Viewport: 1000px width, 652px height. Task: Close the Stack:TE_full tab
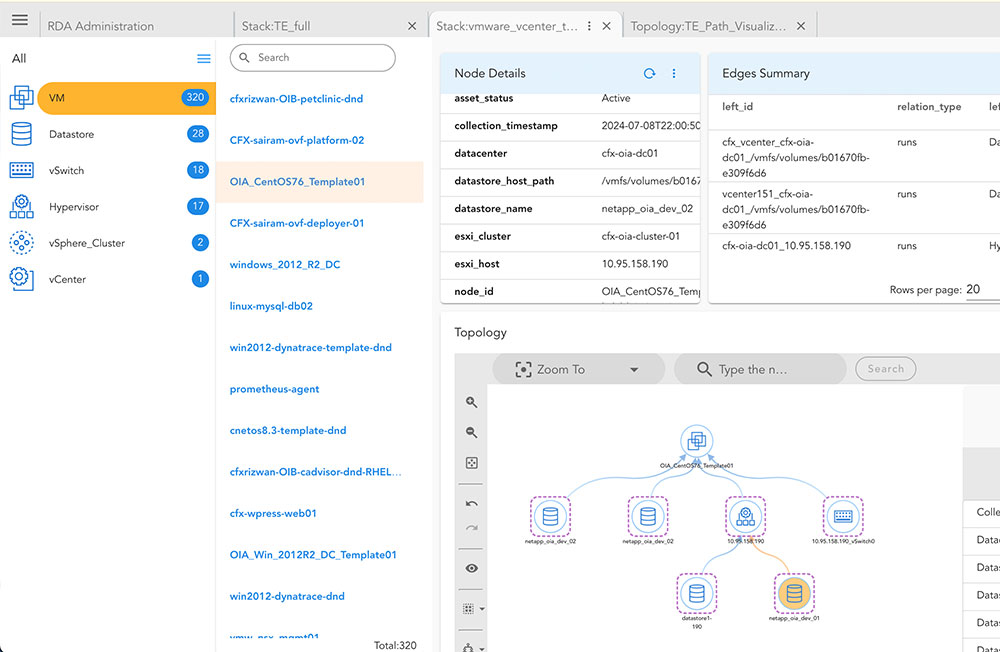click(412, 26)
